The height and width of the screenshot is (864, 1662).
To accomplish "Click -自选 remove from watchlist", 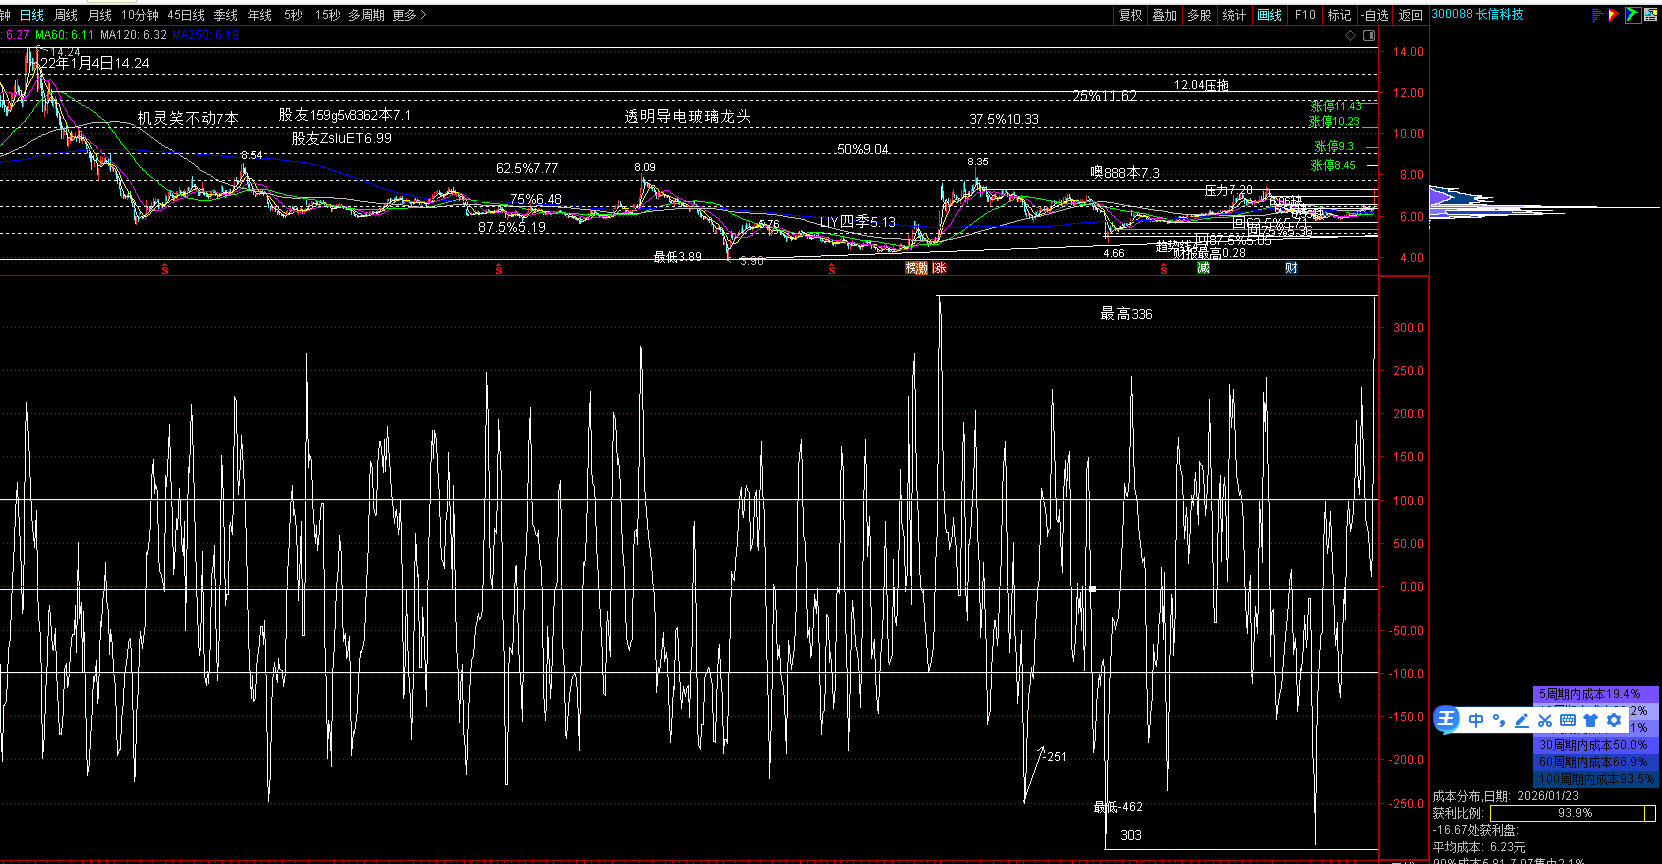I will 1376,15.
